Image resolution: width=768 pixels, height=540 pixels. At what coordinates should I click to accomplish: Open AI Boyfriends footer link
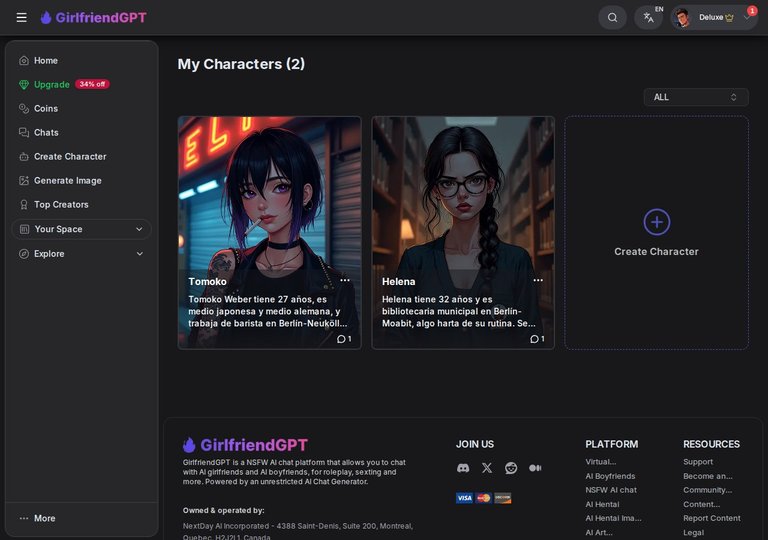click(610, 476)
